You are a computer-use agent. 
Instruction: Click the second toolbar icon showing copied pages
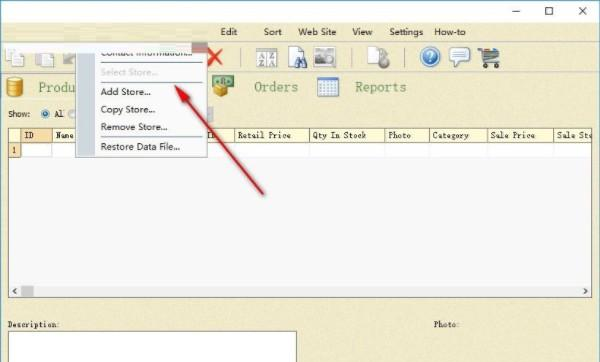pos(44,59)
